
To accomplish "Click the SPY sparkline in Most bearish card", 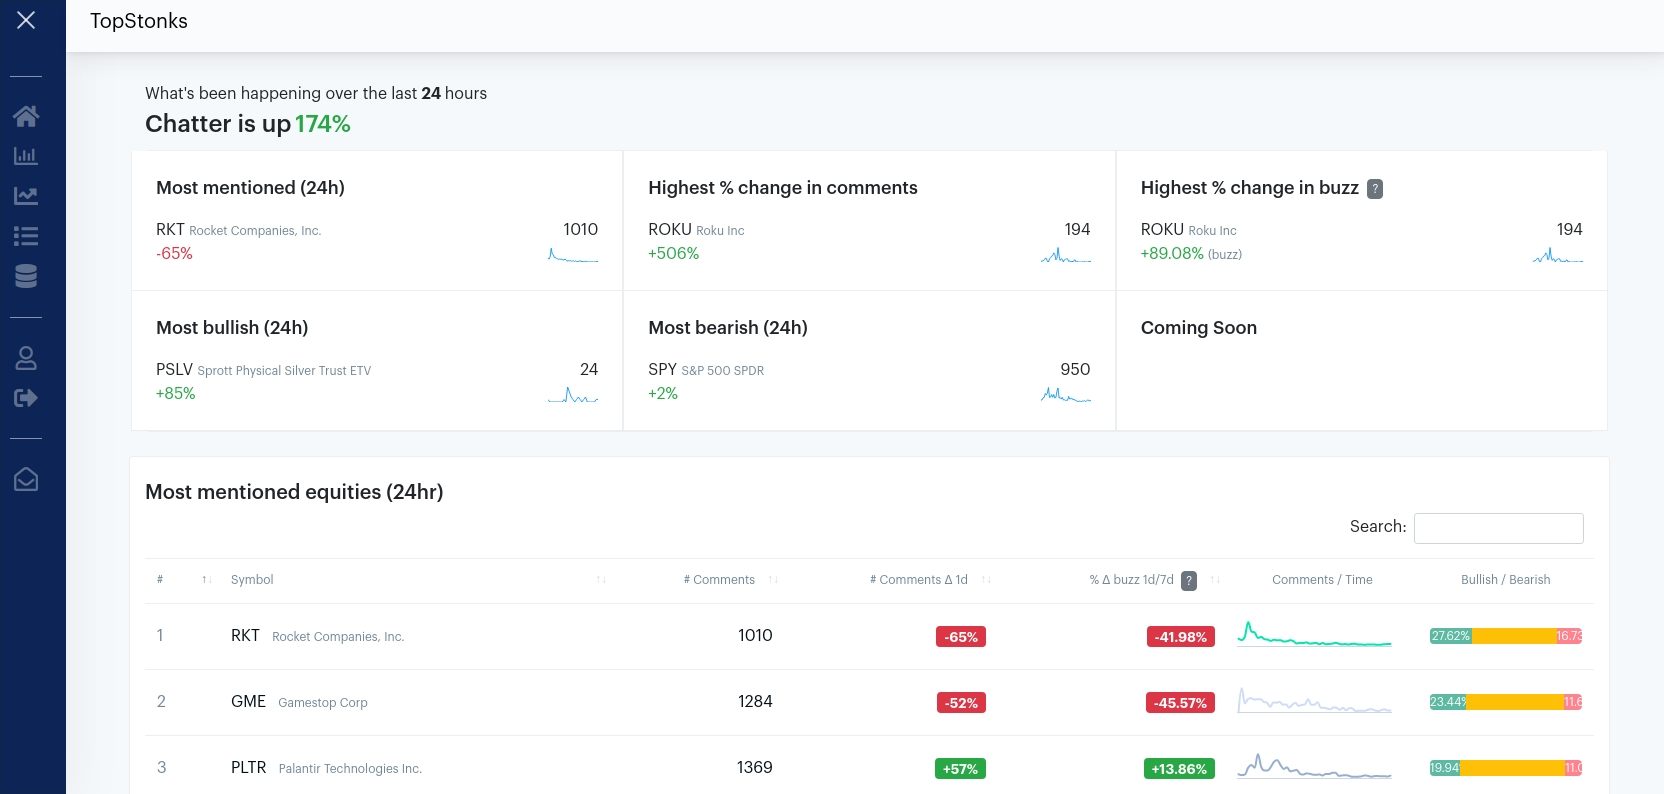I will (x=1065, y=395).
